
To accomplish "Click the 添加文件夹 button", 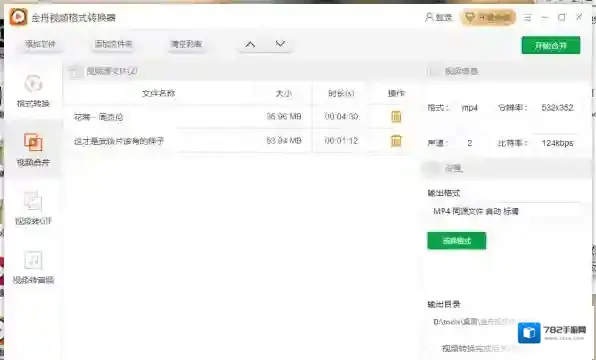I will pyautogui.click(x=113, y=44).
